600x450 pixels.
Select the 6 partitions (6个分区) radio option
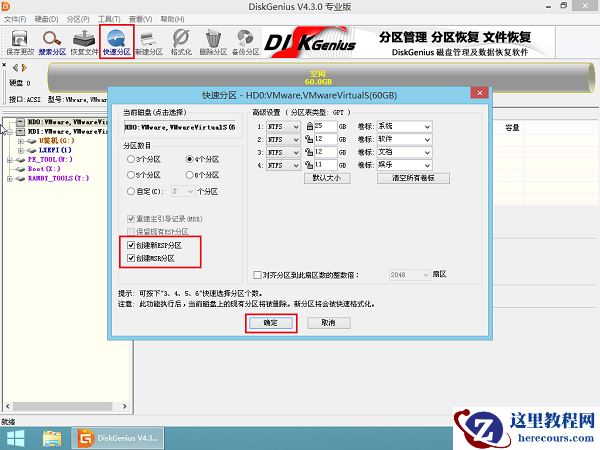pyautogui.click(x=189, y=175)
